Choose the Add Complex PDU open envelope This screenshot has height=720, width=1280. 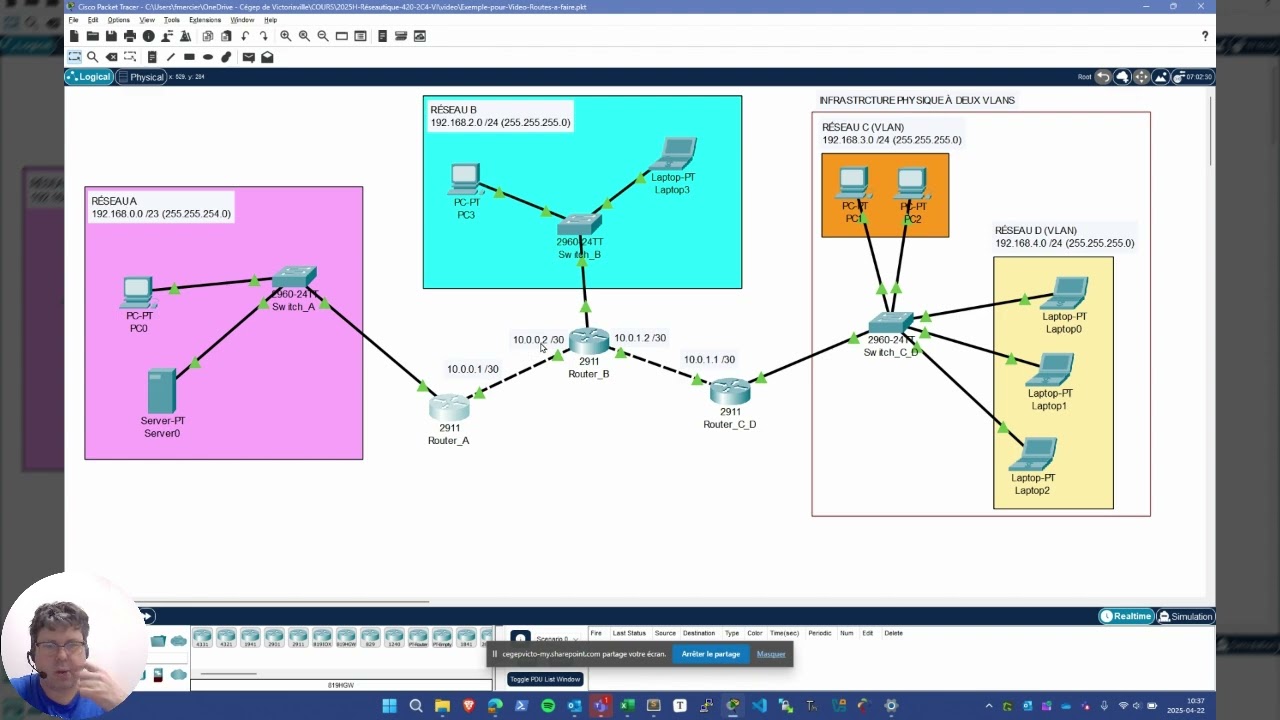267,57
